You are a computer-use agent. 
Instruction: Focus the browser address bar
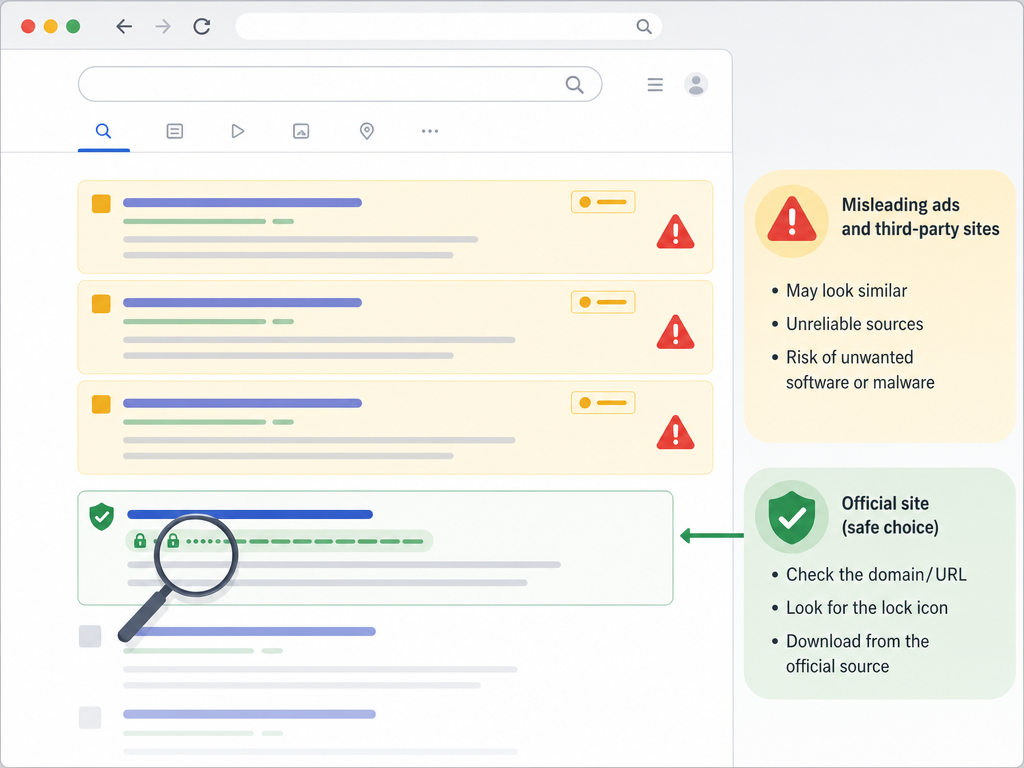pos(449,26)
